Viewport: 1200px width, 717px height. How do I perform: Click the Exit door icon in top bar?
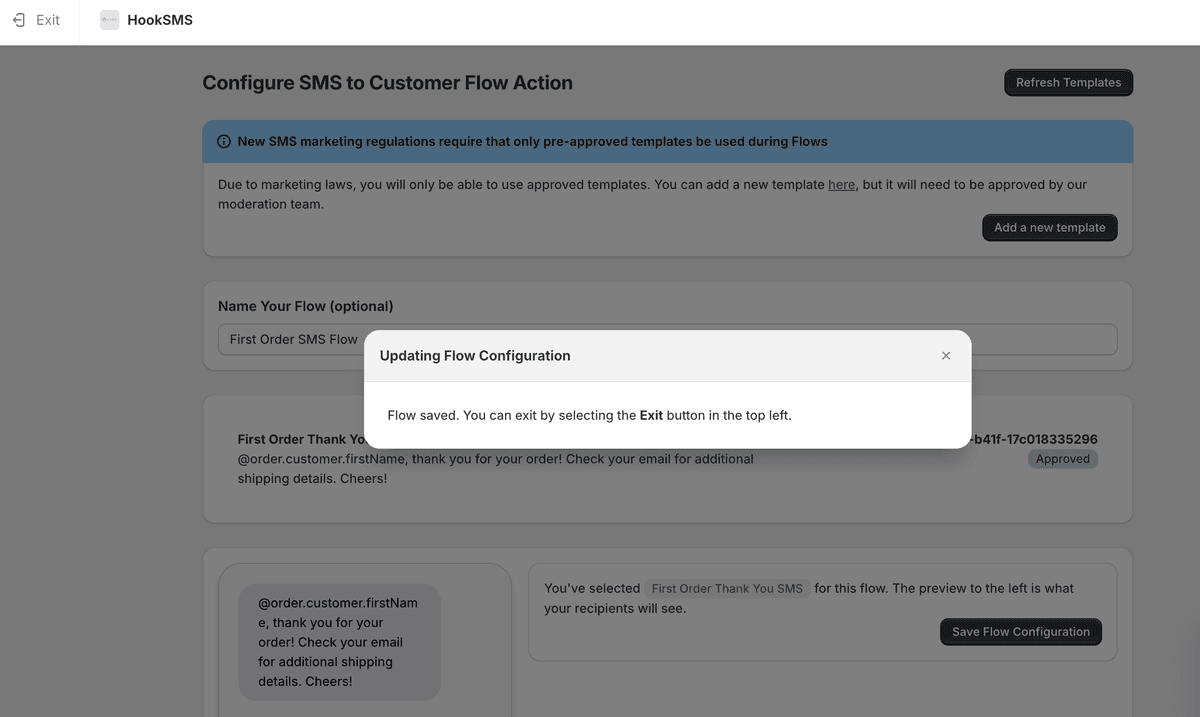pyautogui.click(x=19, y=20)
